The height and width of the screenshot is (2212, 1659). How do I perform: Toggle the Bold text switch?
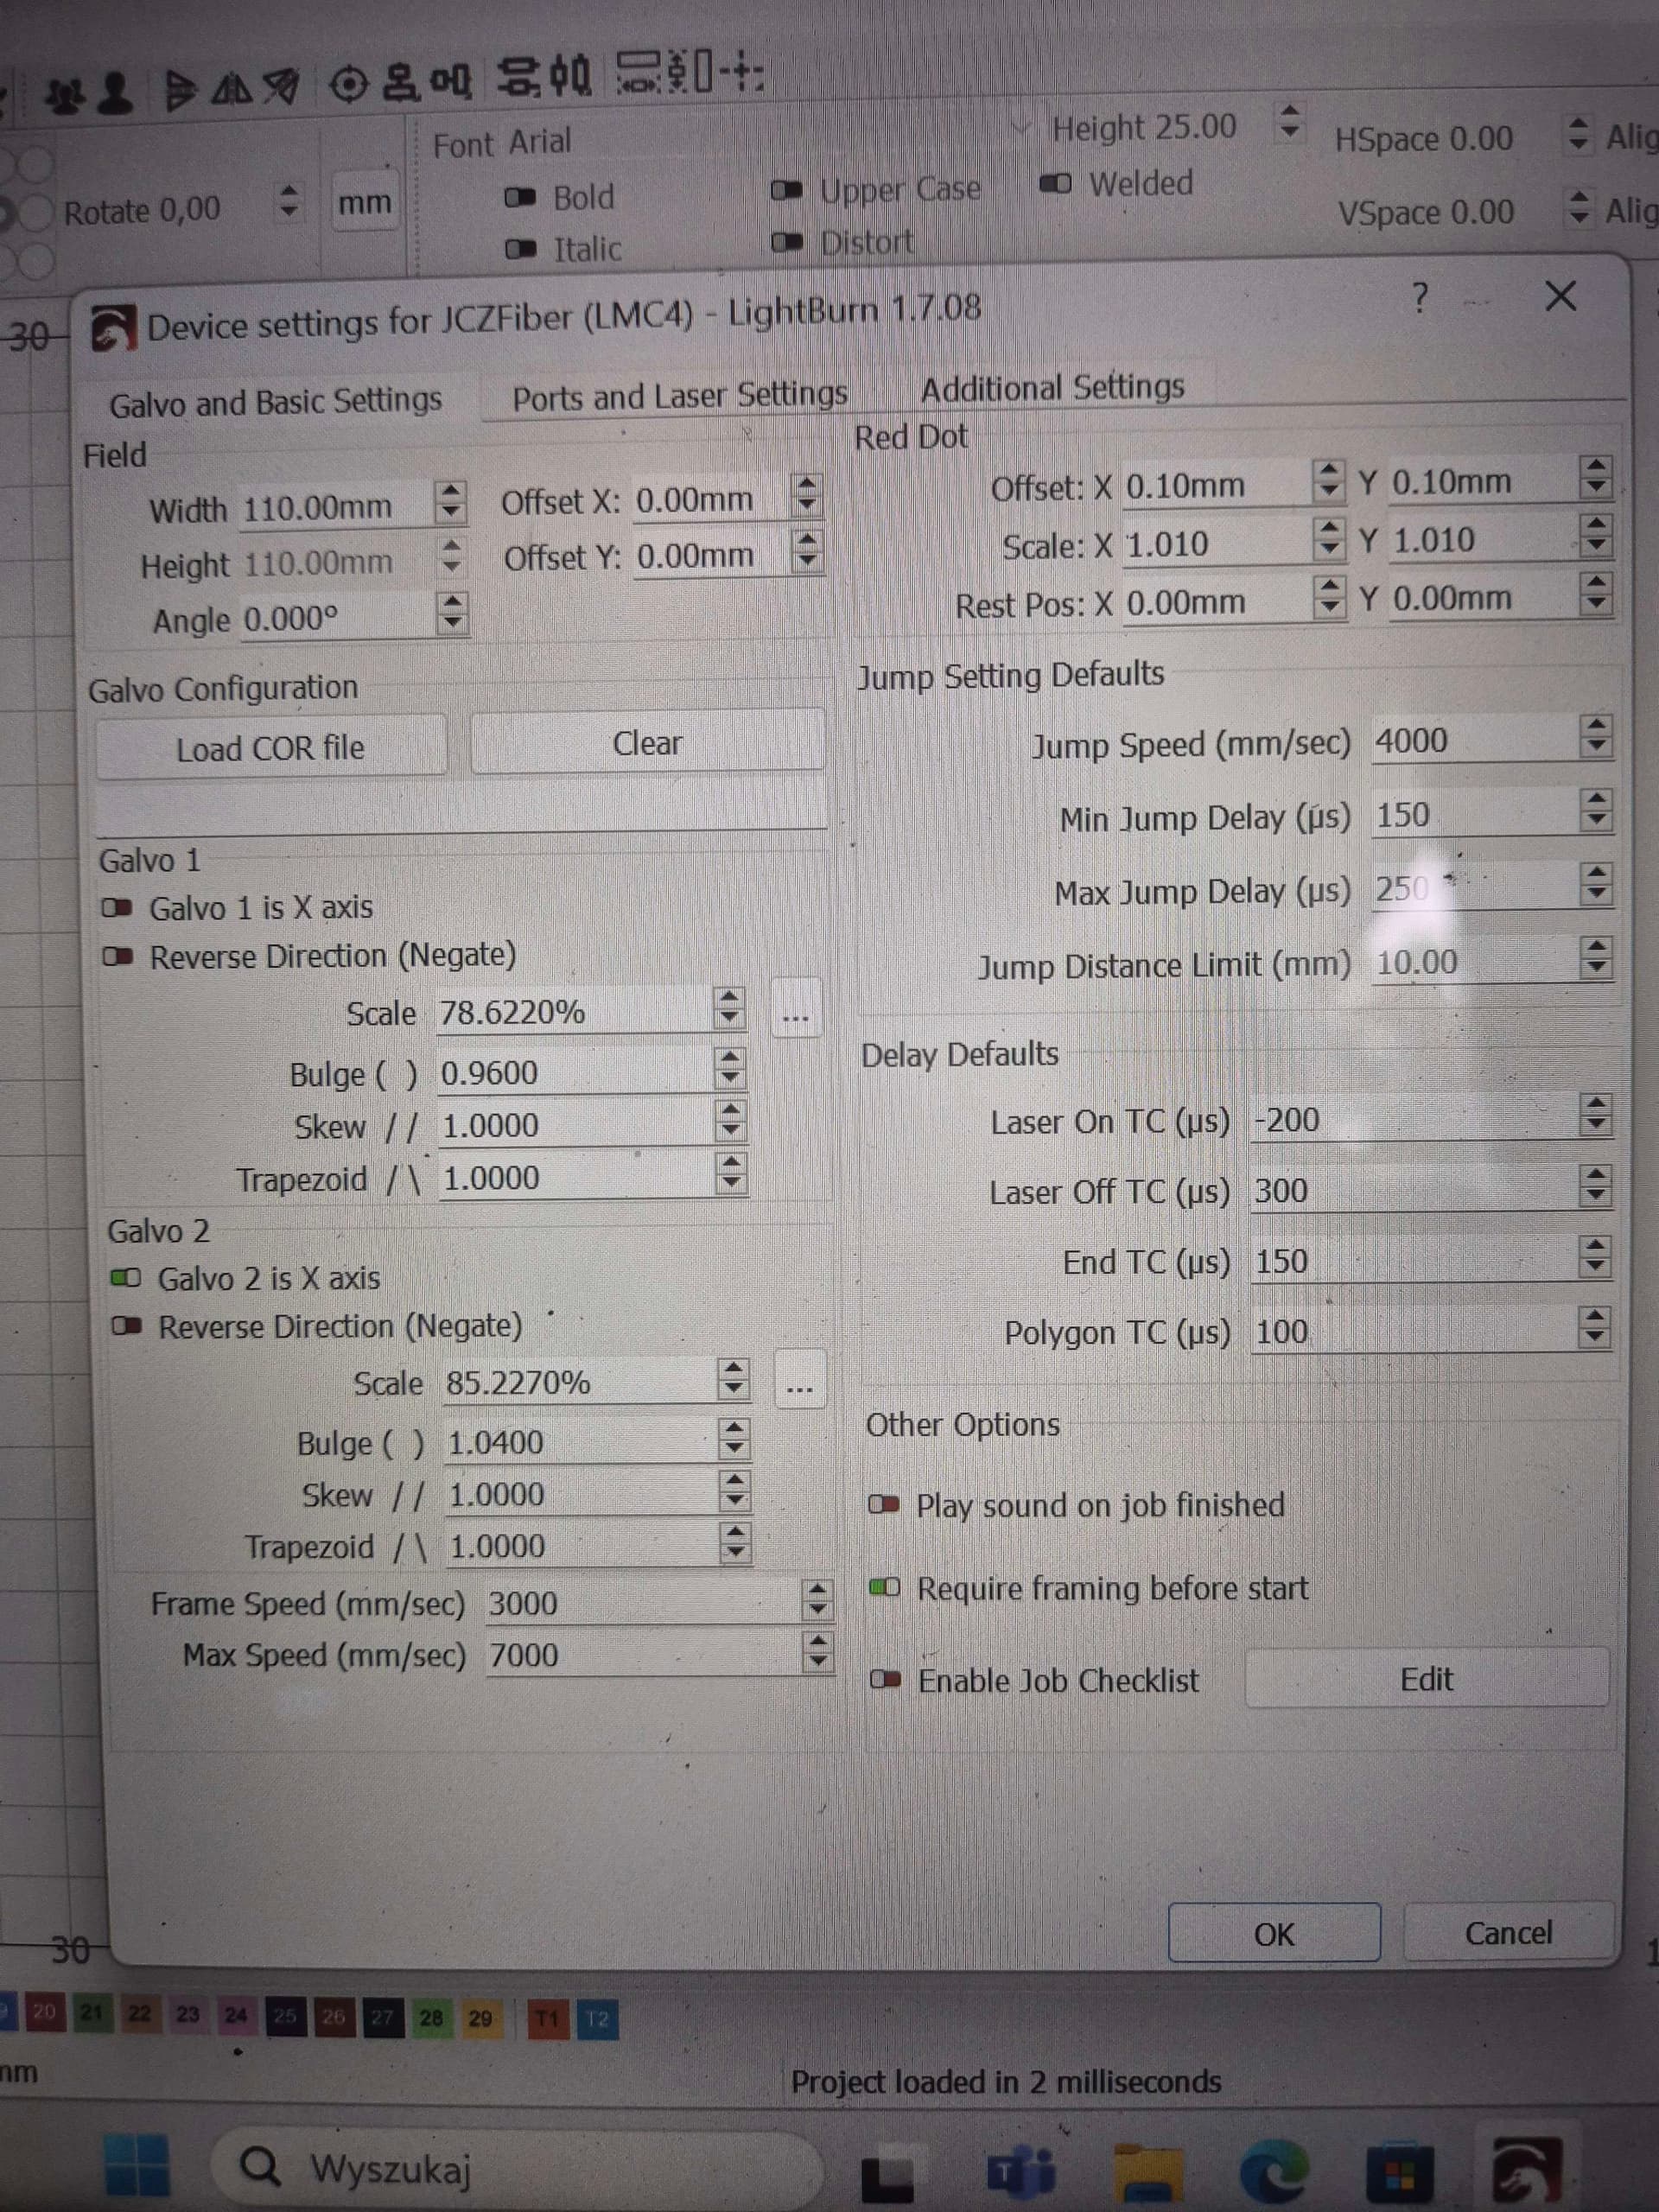pyautogui.click(x=520, y=197)
